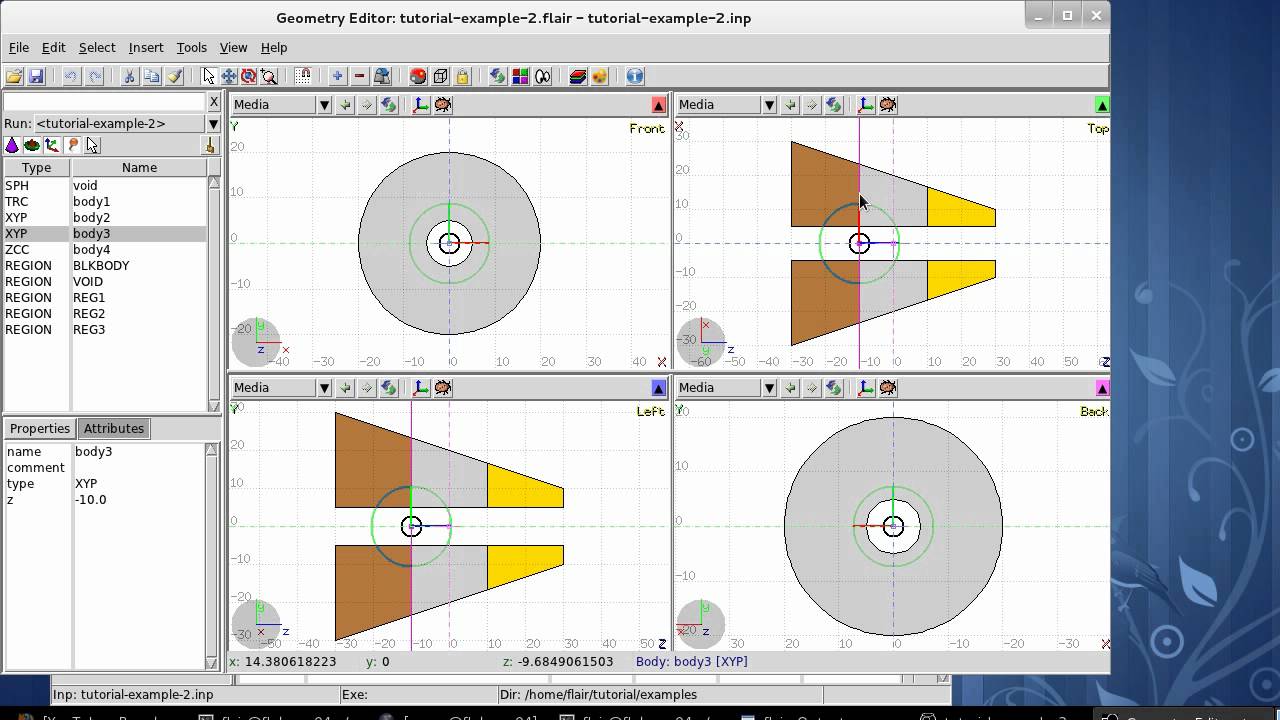Activate the Zoom magnifier tool

(268, 76)
